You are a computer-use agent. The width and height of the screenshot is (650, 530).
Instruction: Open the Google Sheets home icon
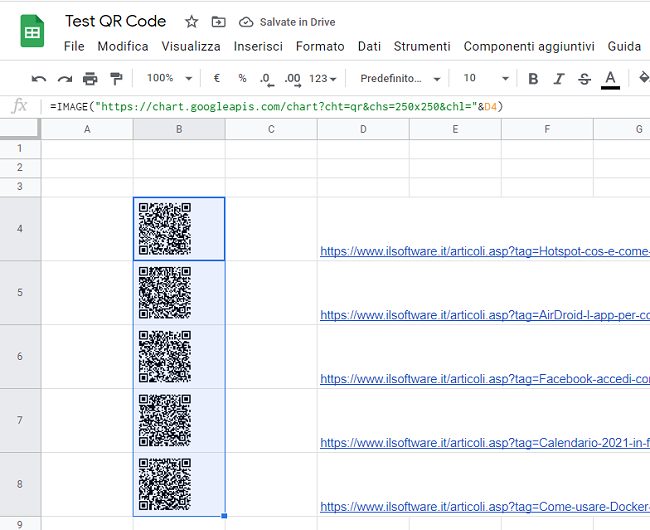(32, 31)
